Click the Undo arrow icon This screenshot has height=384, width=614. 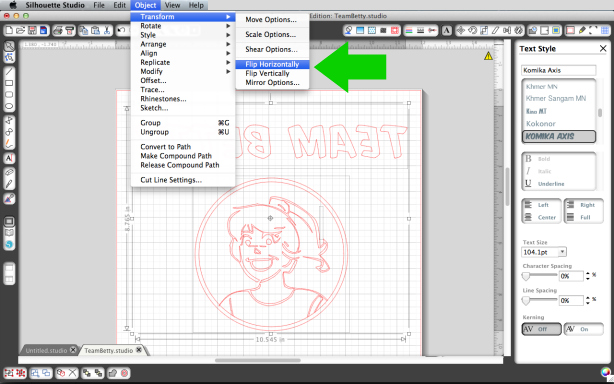(121, 30)
